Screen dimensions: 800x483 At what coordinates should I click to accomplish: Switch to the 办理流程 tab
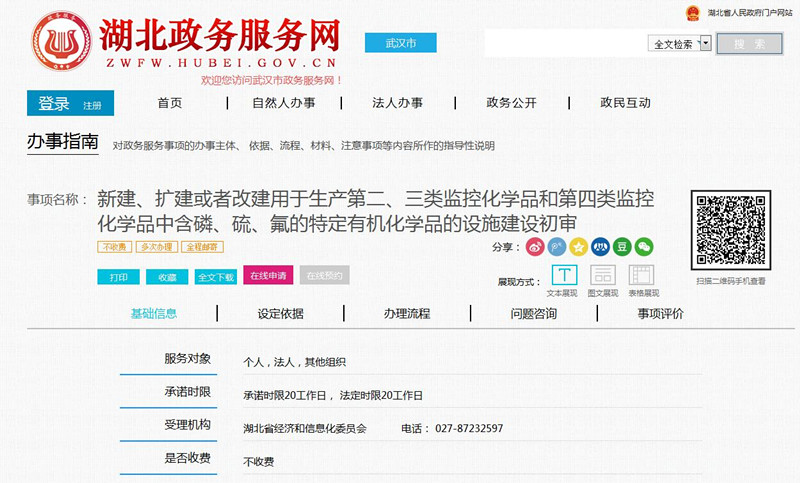coord(407,313)
